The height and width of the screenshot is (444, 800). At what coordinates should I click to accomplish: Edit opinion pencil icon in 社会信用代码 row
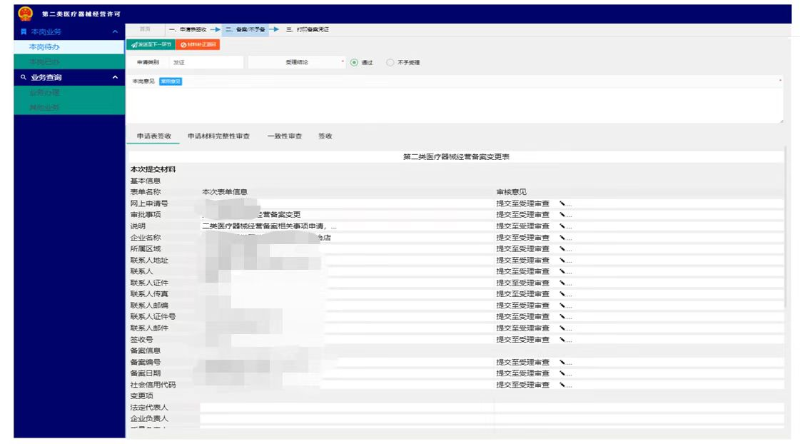click(562, 384)
